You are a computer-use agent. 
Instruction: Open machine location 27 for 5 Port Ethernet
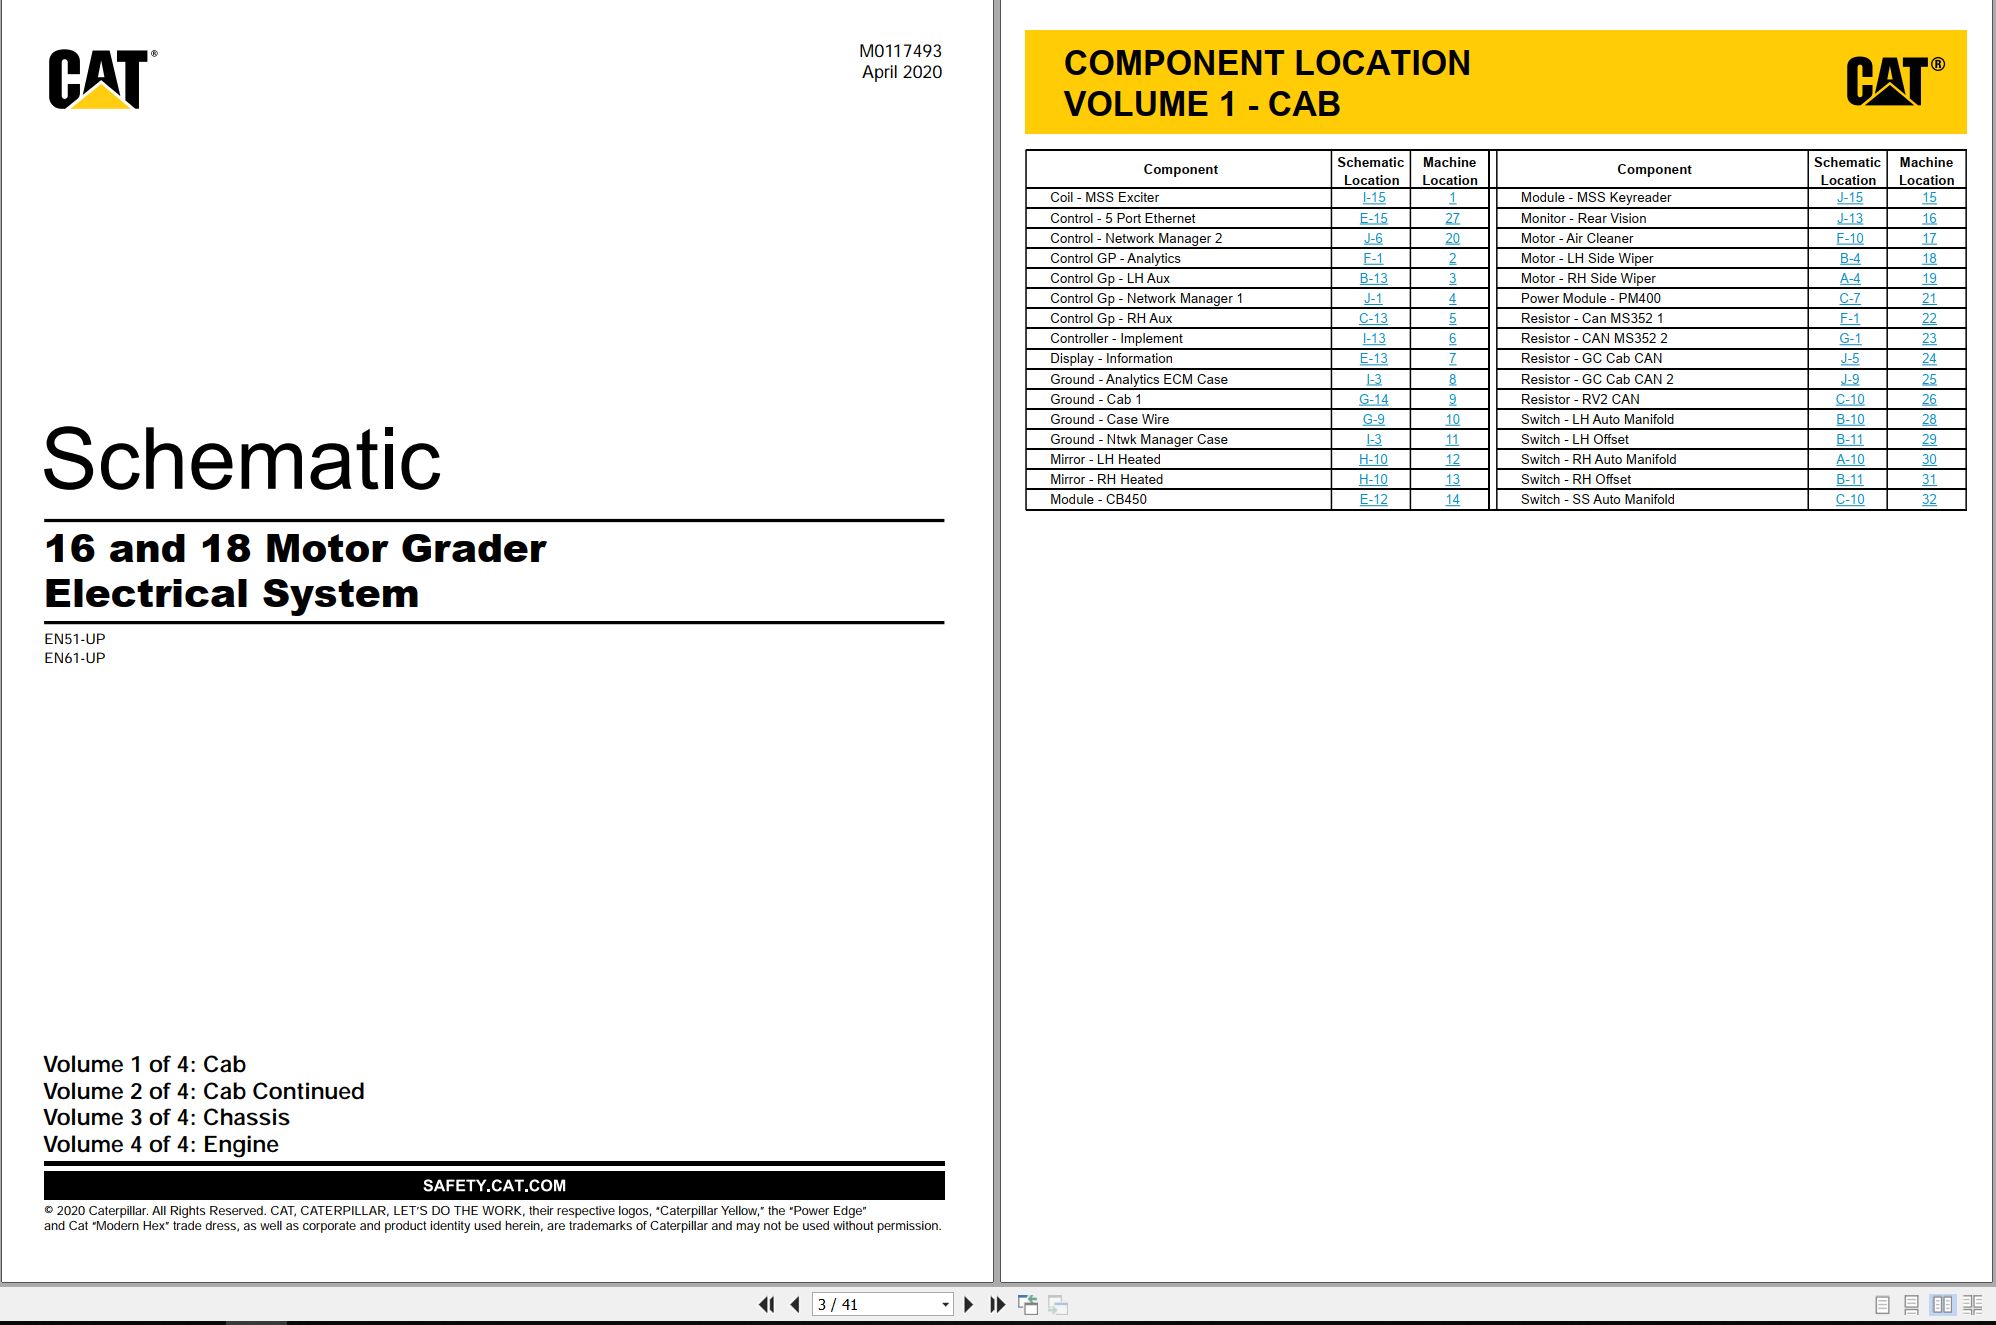pyautogui.click(x=1452, y=218)
